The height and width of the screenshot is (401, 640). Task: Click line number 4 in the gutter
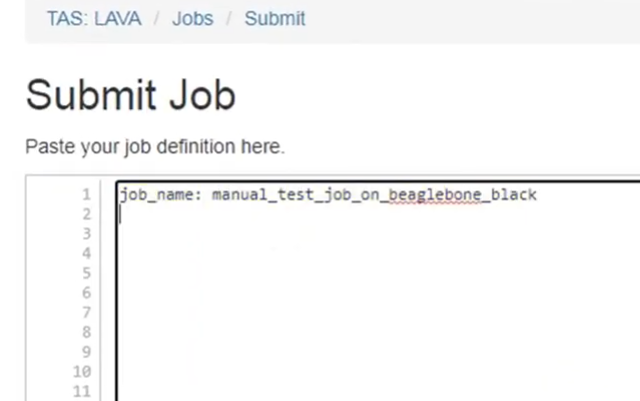click(87, 253)
